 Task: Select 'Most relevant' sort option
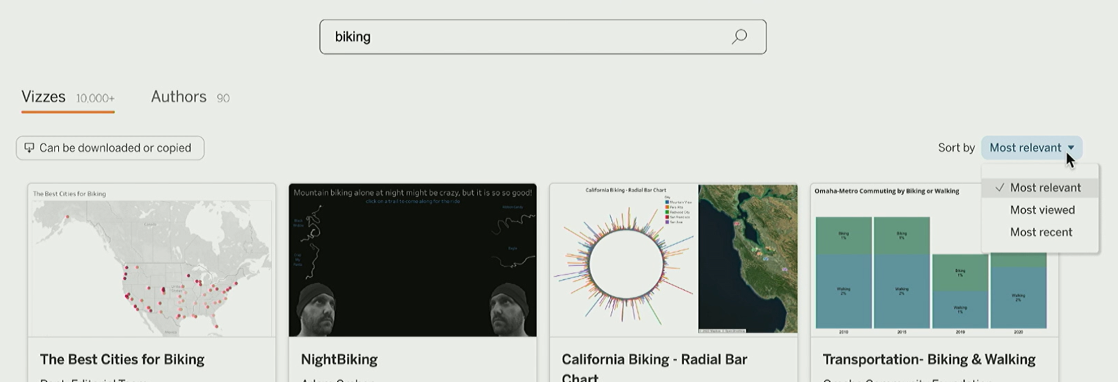[x=1040, y=187]
